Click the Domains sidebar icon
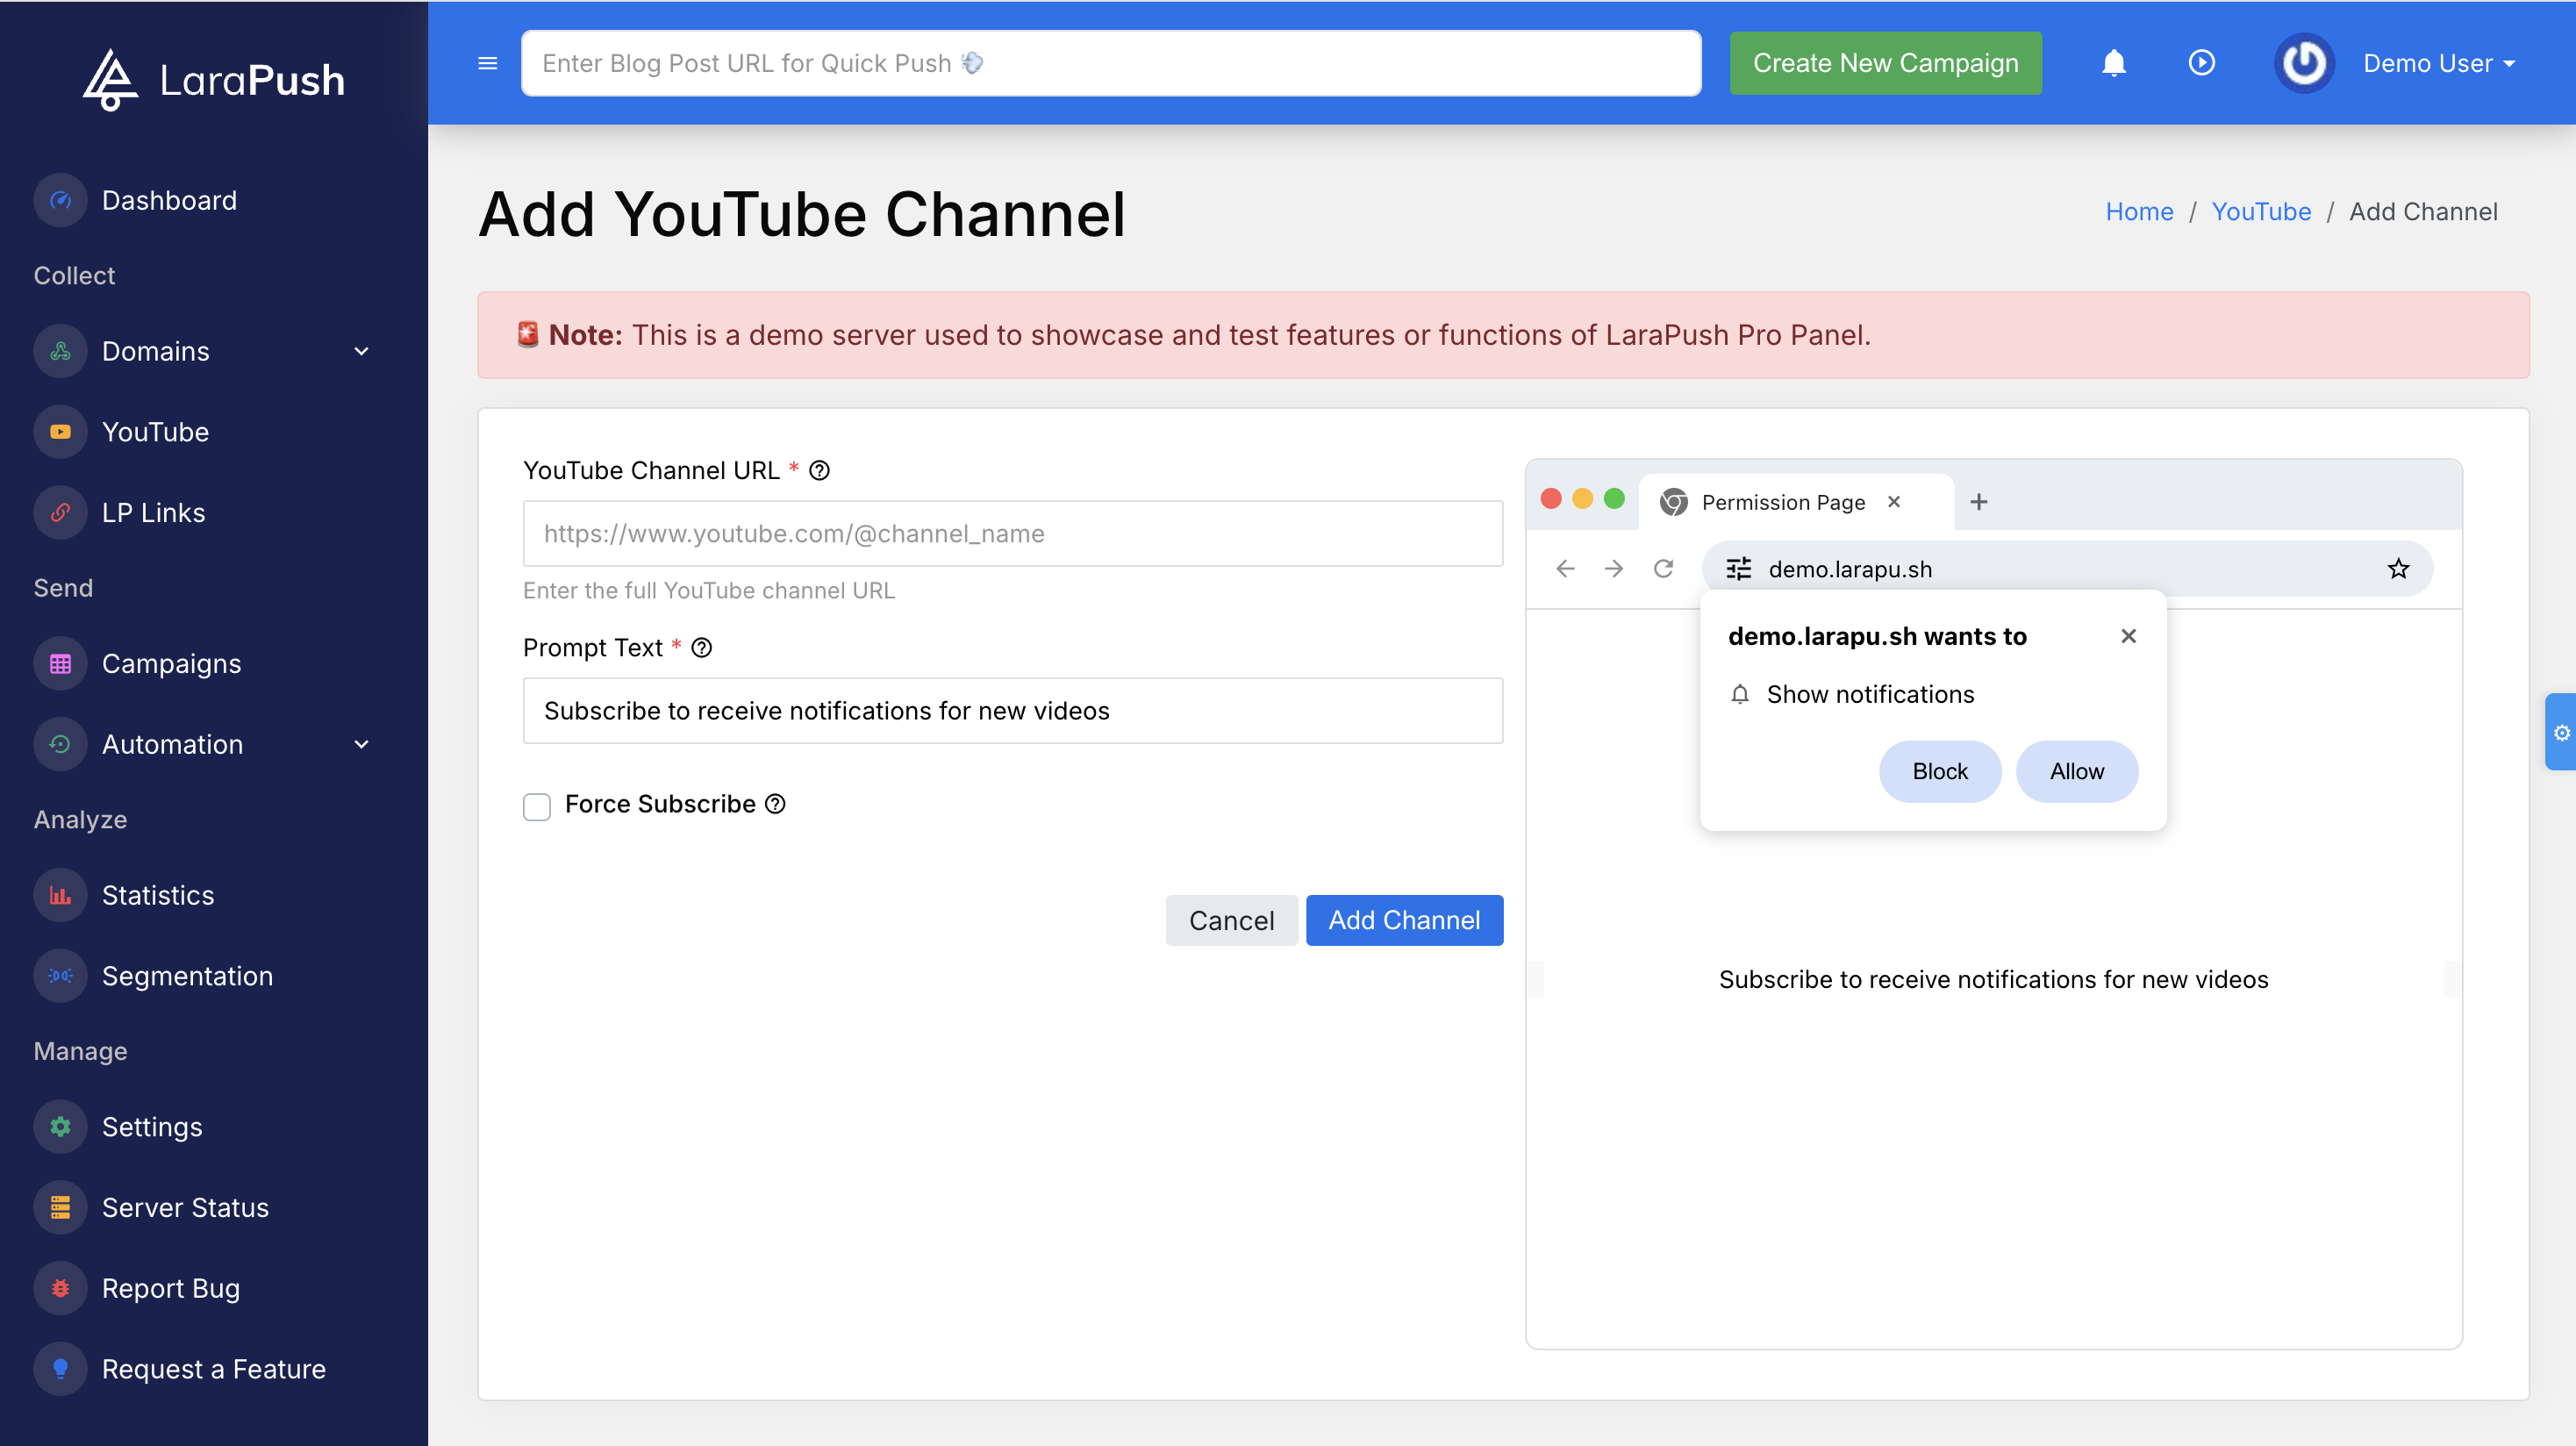This screenshot has height=1446, width=2576. pos(60,351)
